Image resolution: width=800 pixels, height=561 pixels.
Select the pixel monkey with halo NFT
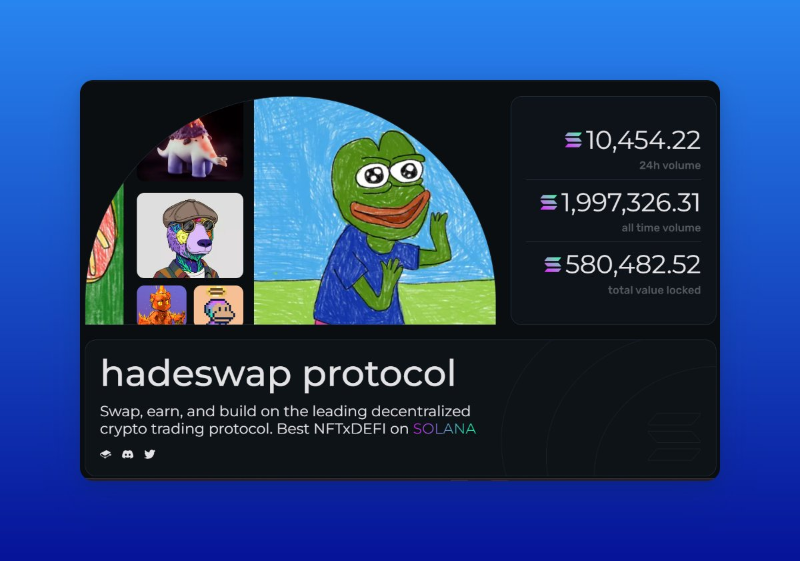pos(218,305)
